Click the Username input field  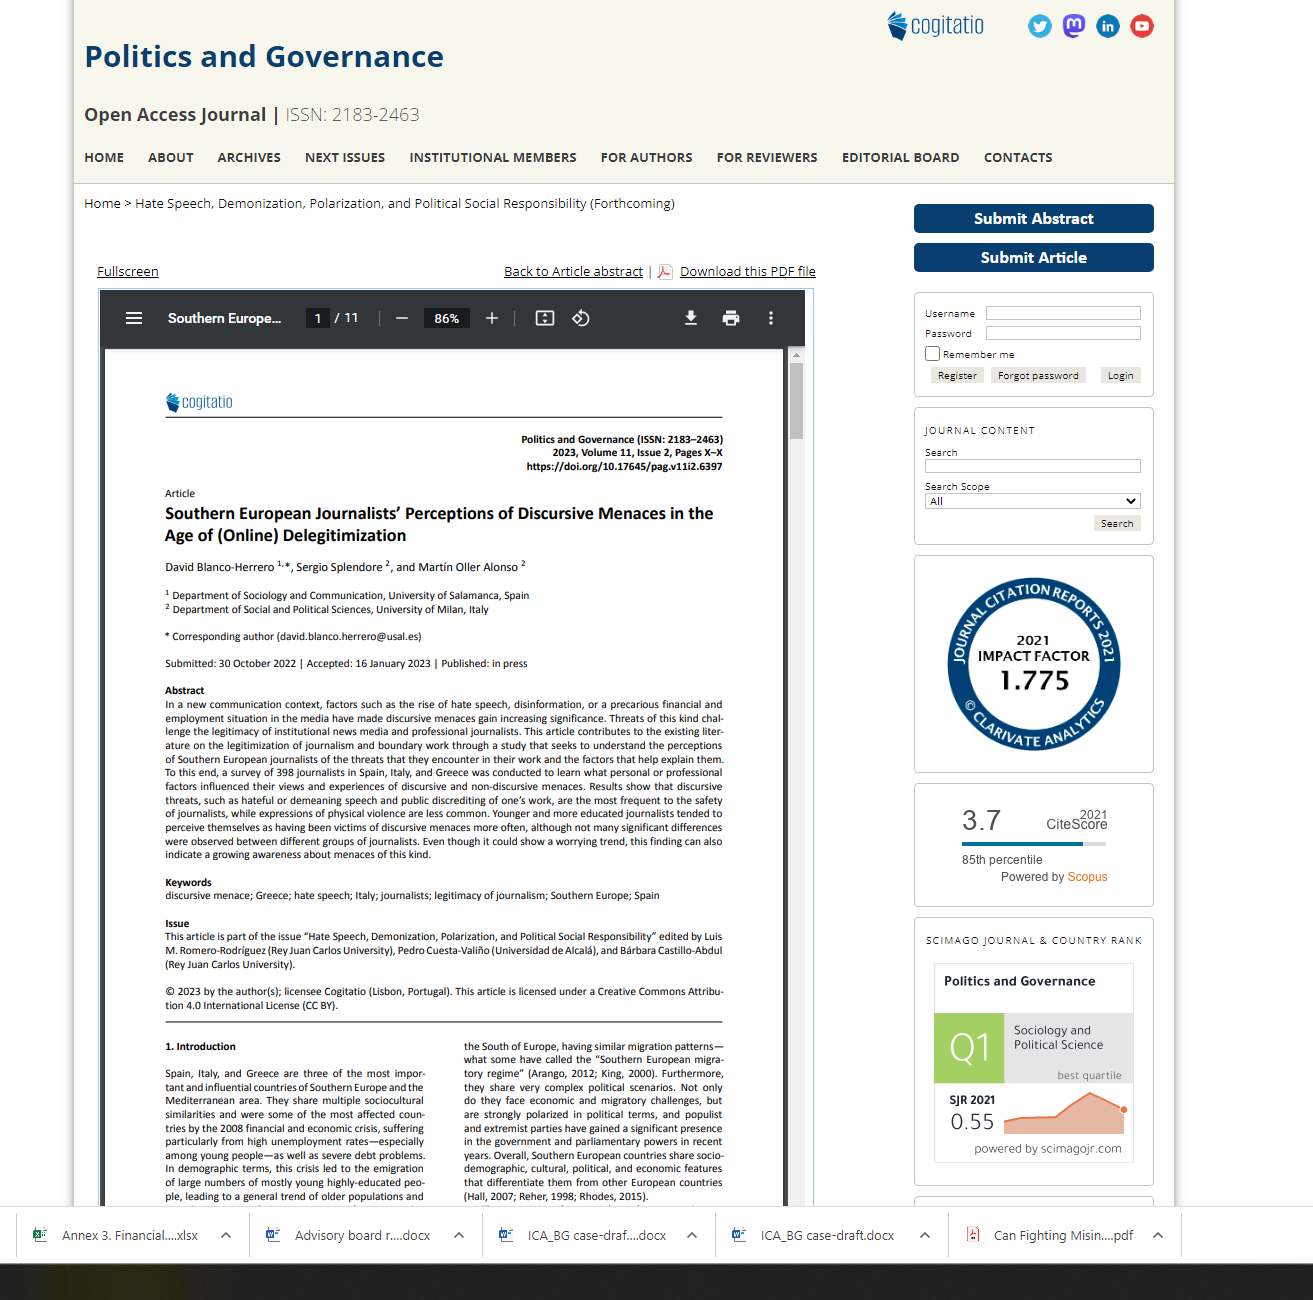coord(1063,313)
